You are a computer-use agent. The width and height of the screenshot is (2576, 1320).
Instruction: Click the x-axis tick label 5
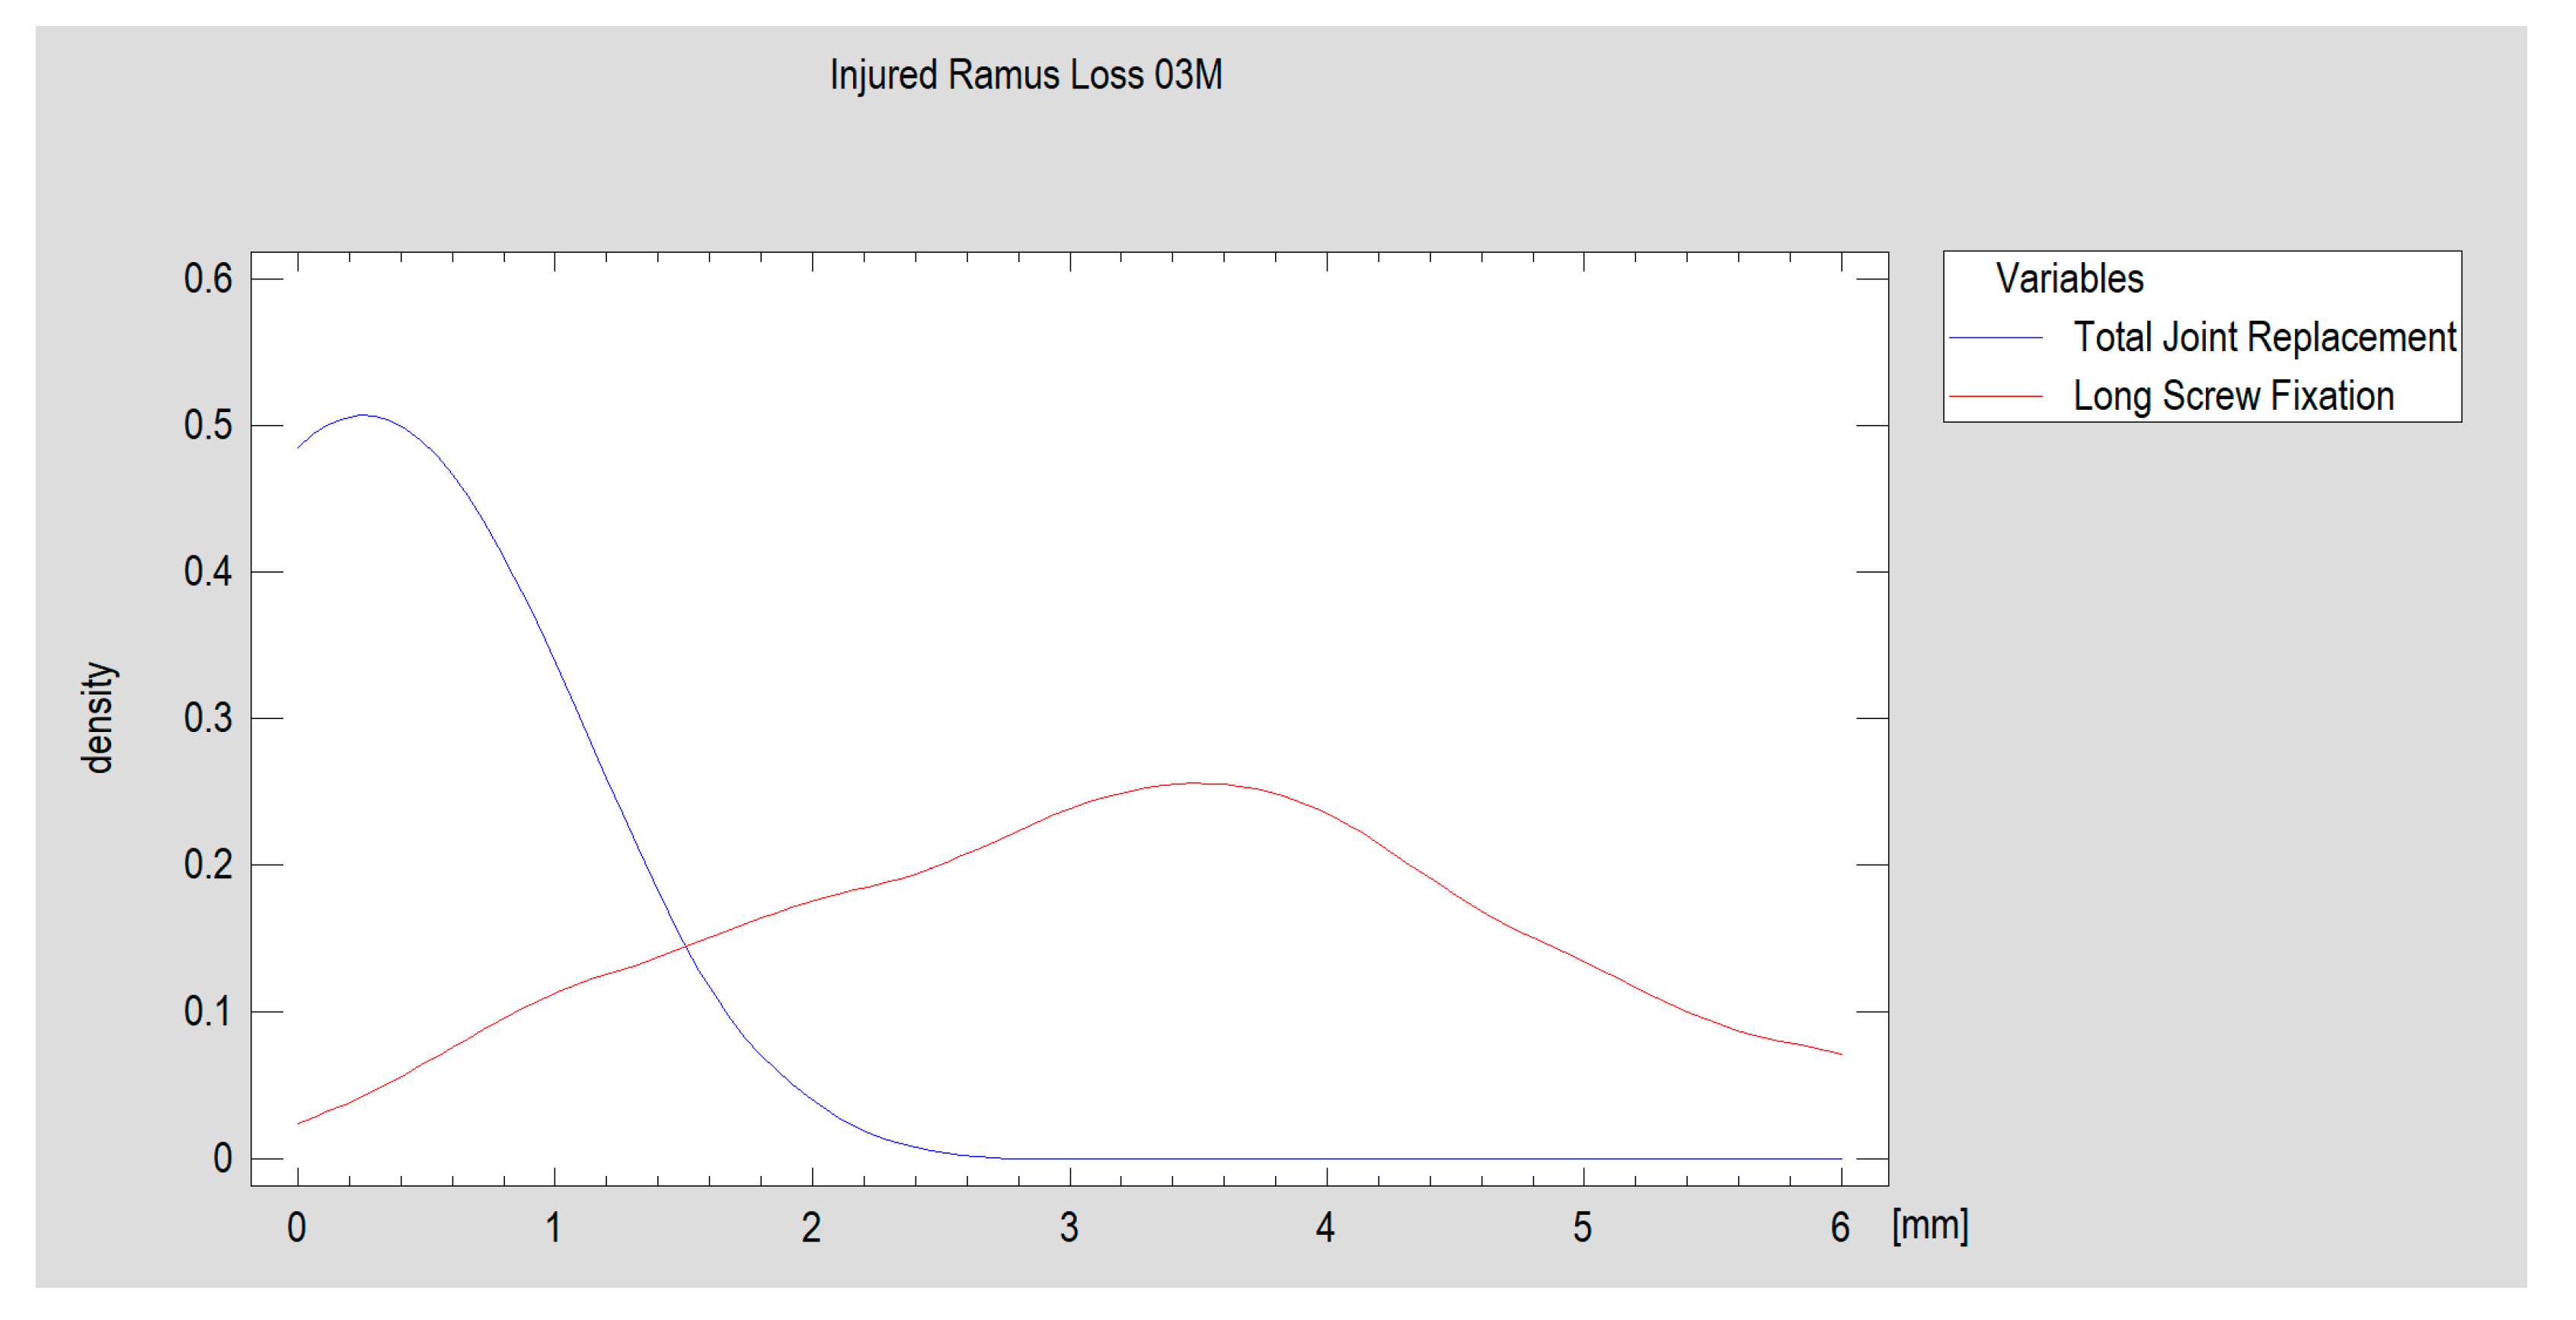tap(1582, 1227)
